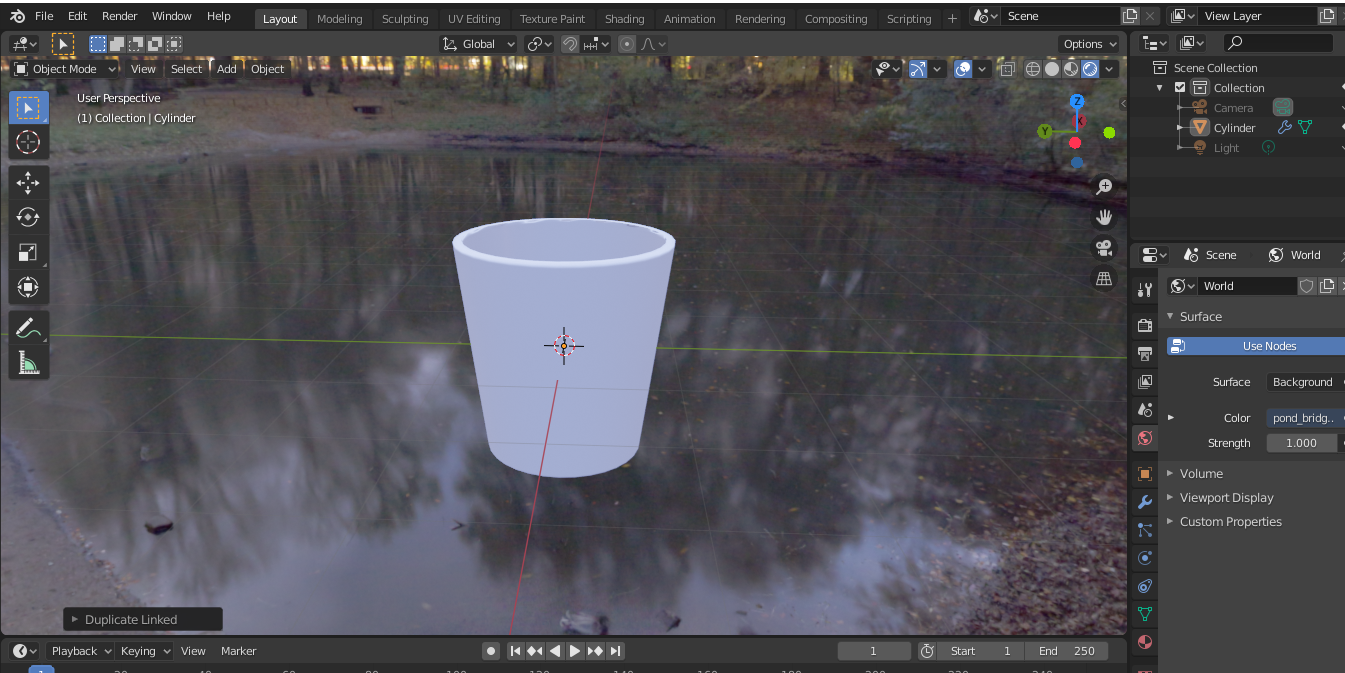Open the Physics properties tab
This screenshot has height=673, width=1345.
1145,558
